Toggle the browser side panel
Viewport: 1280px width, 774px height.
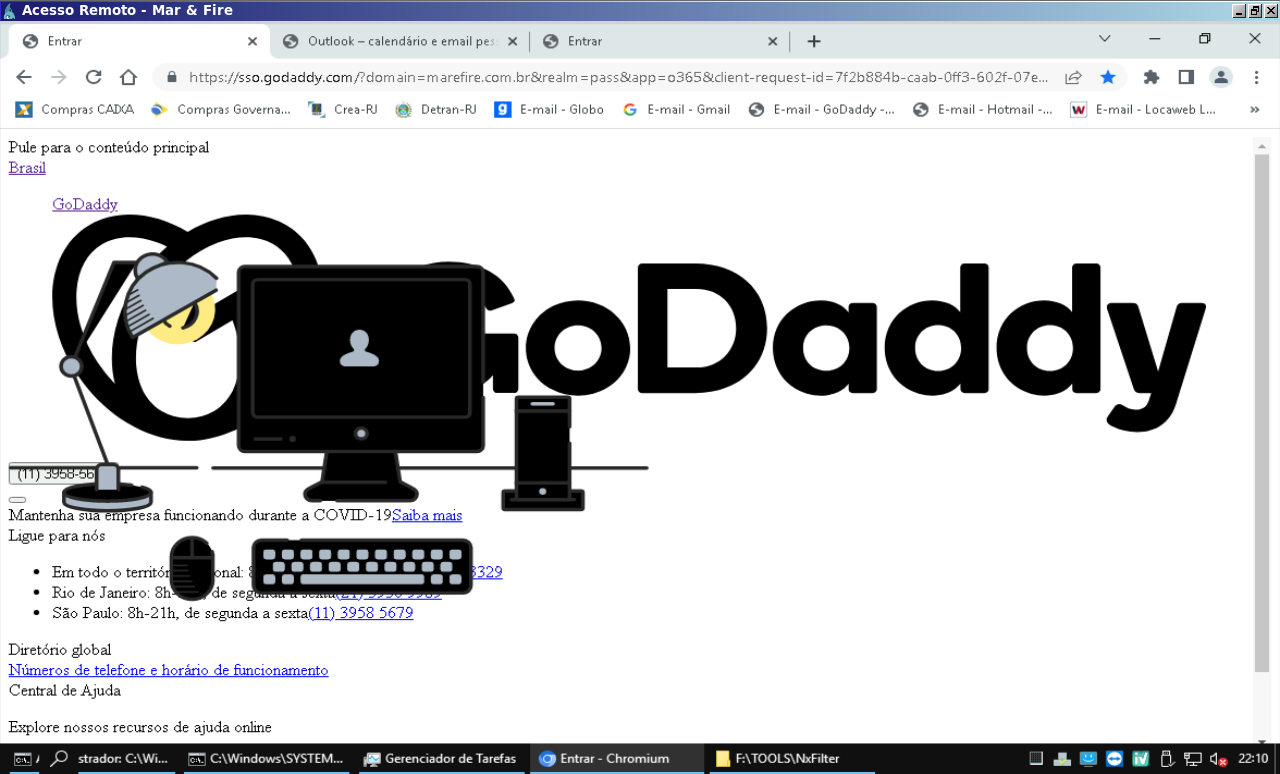(1186, 77)
